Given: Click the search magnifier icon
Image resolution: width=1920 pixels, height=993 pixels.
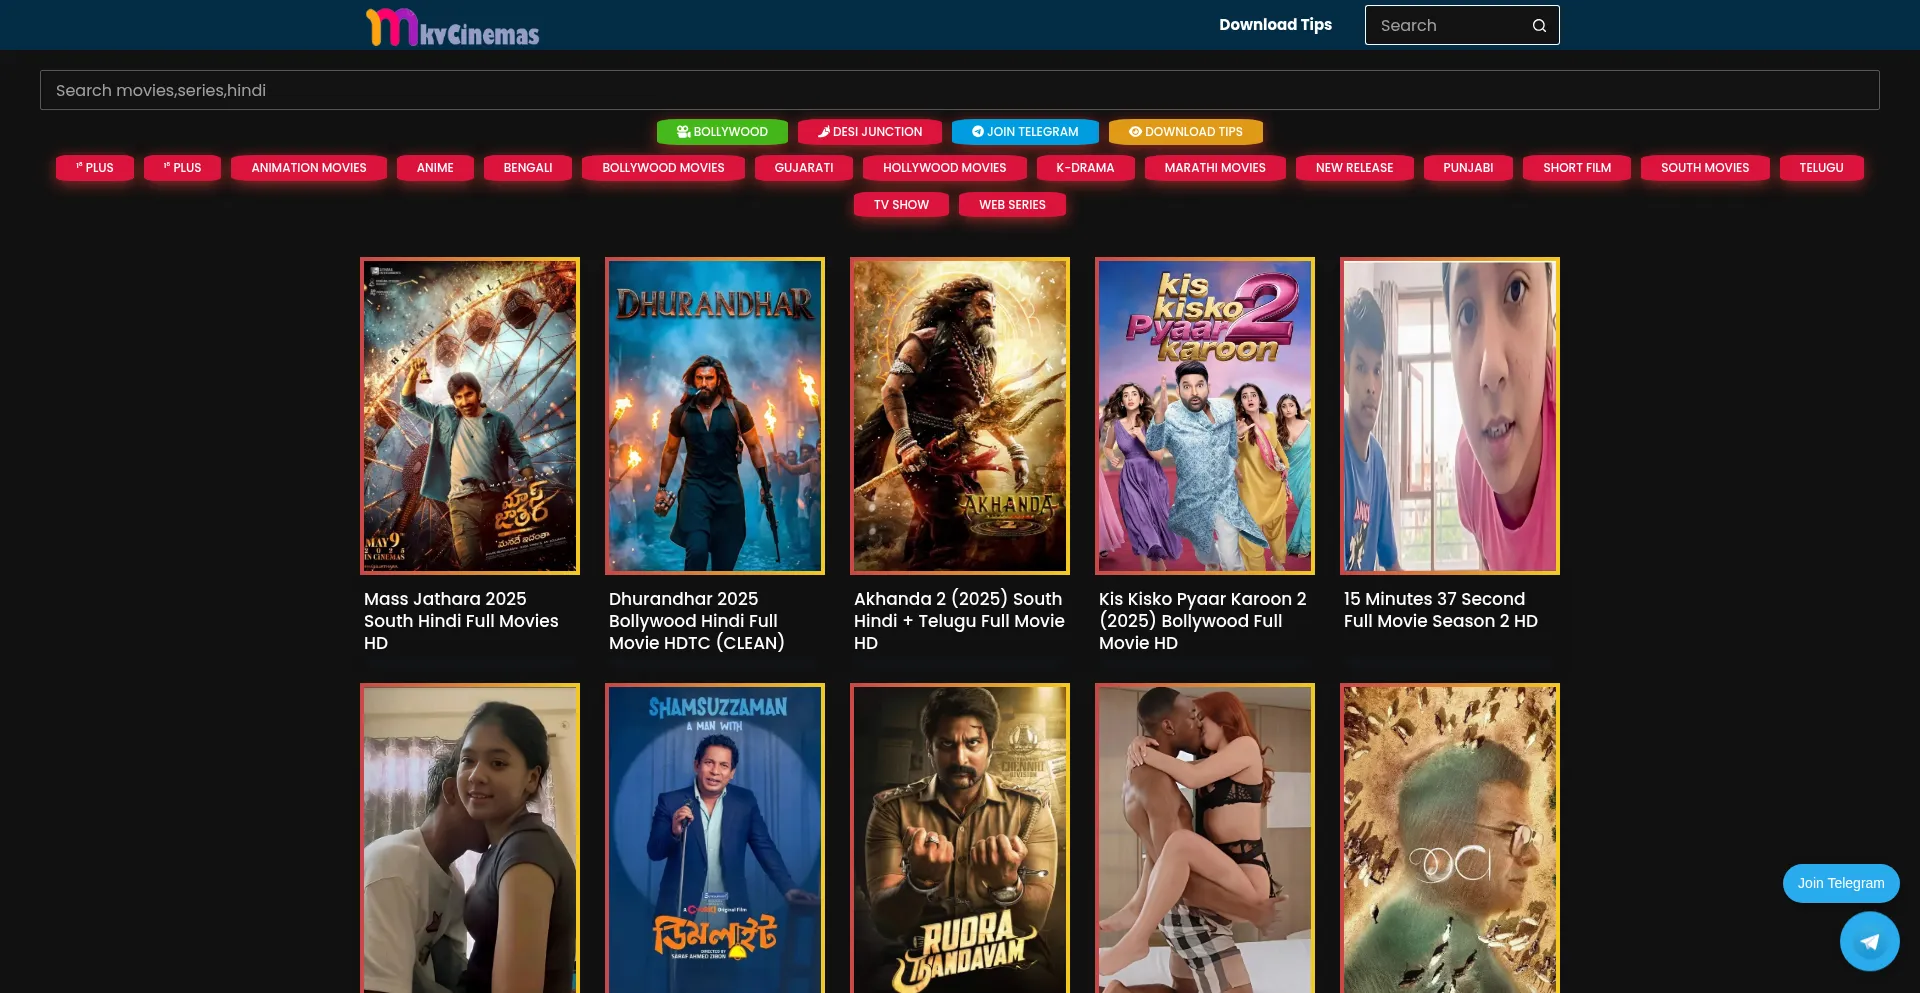Looking at the screenshot, I should [1538, 25].
